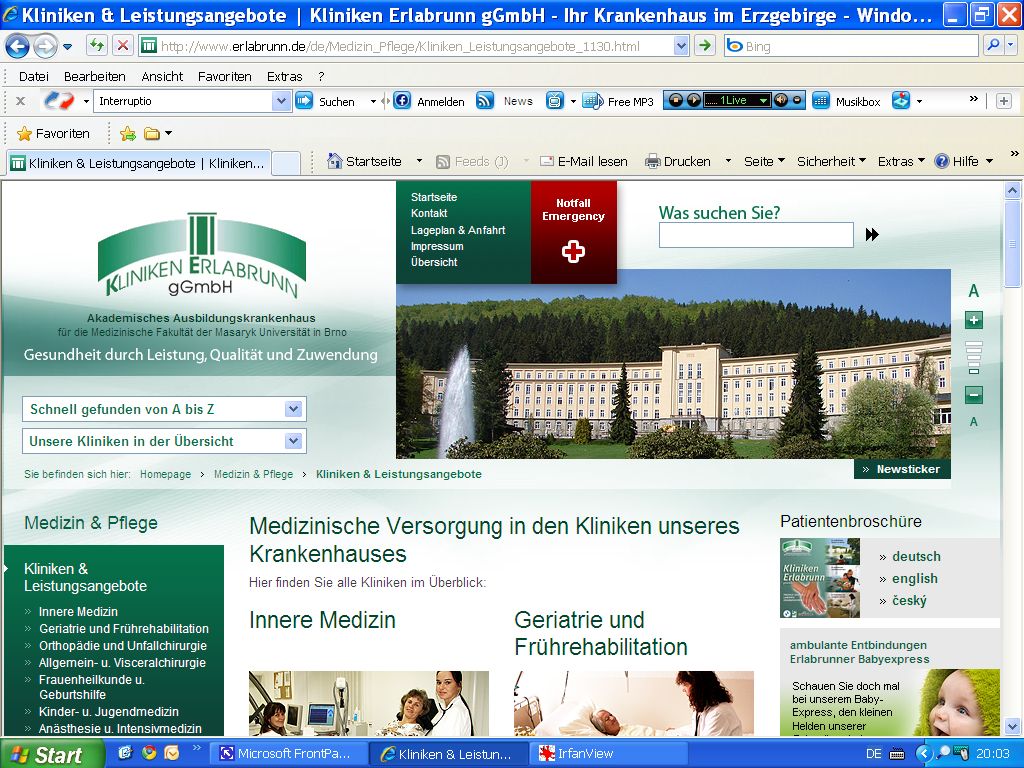Open the command bar Extras dropdown
The width and height of the screenshot is (1024, 768).
pyautogui.click(x=901, y=161)
